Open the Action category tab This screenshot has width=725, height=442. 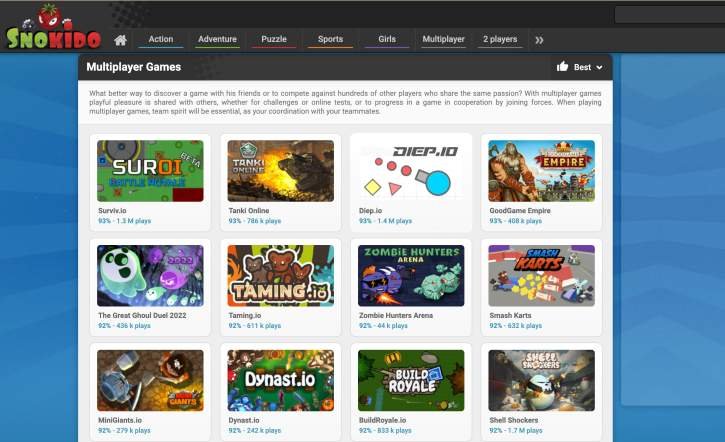click(160, 39)
